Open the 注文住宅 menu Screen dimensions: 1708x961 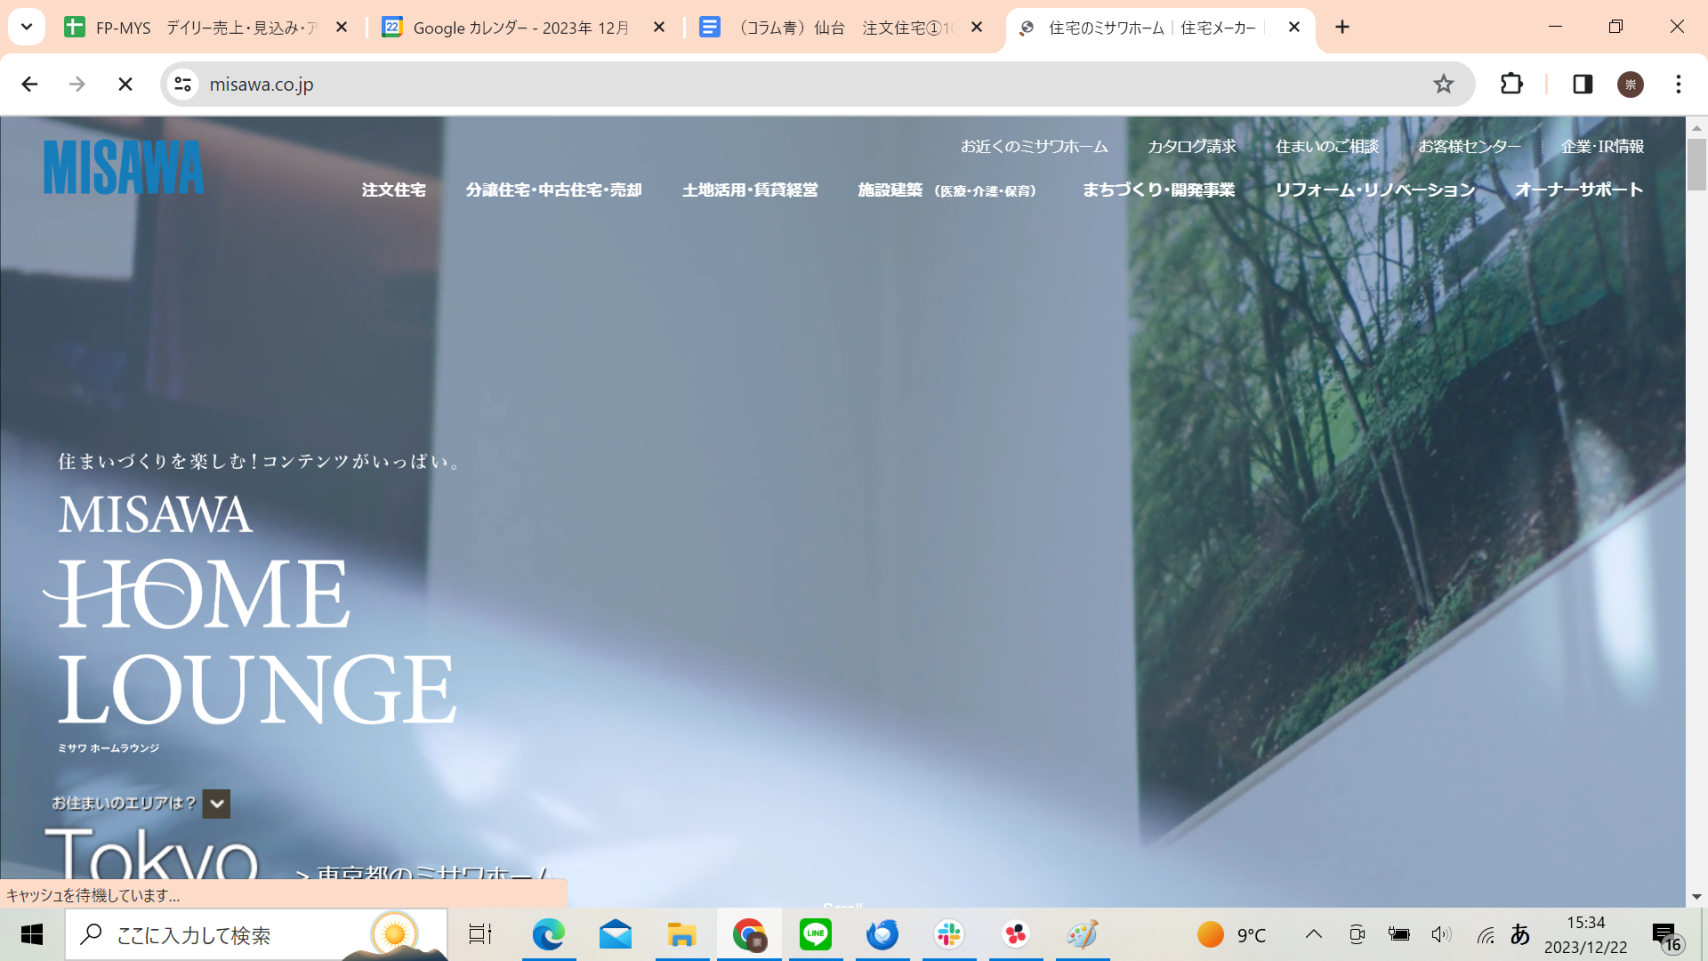click(x=393, y=190)
